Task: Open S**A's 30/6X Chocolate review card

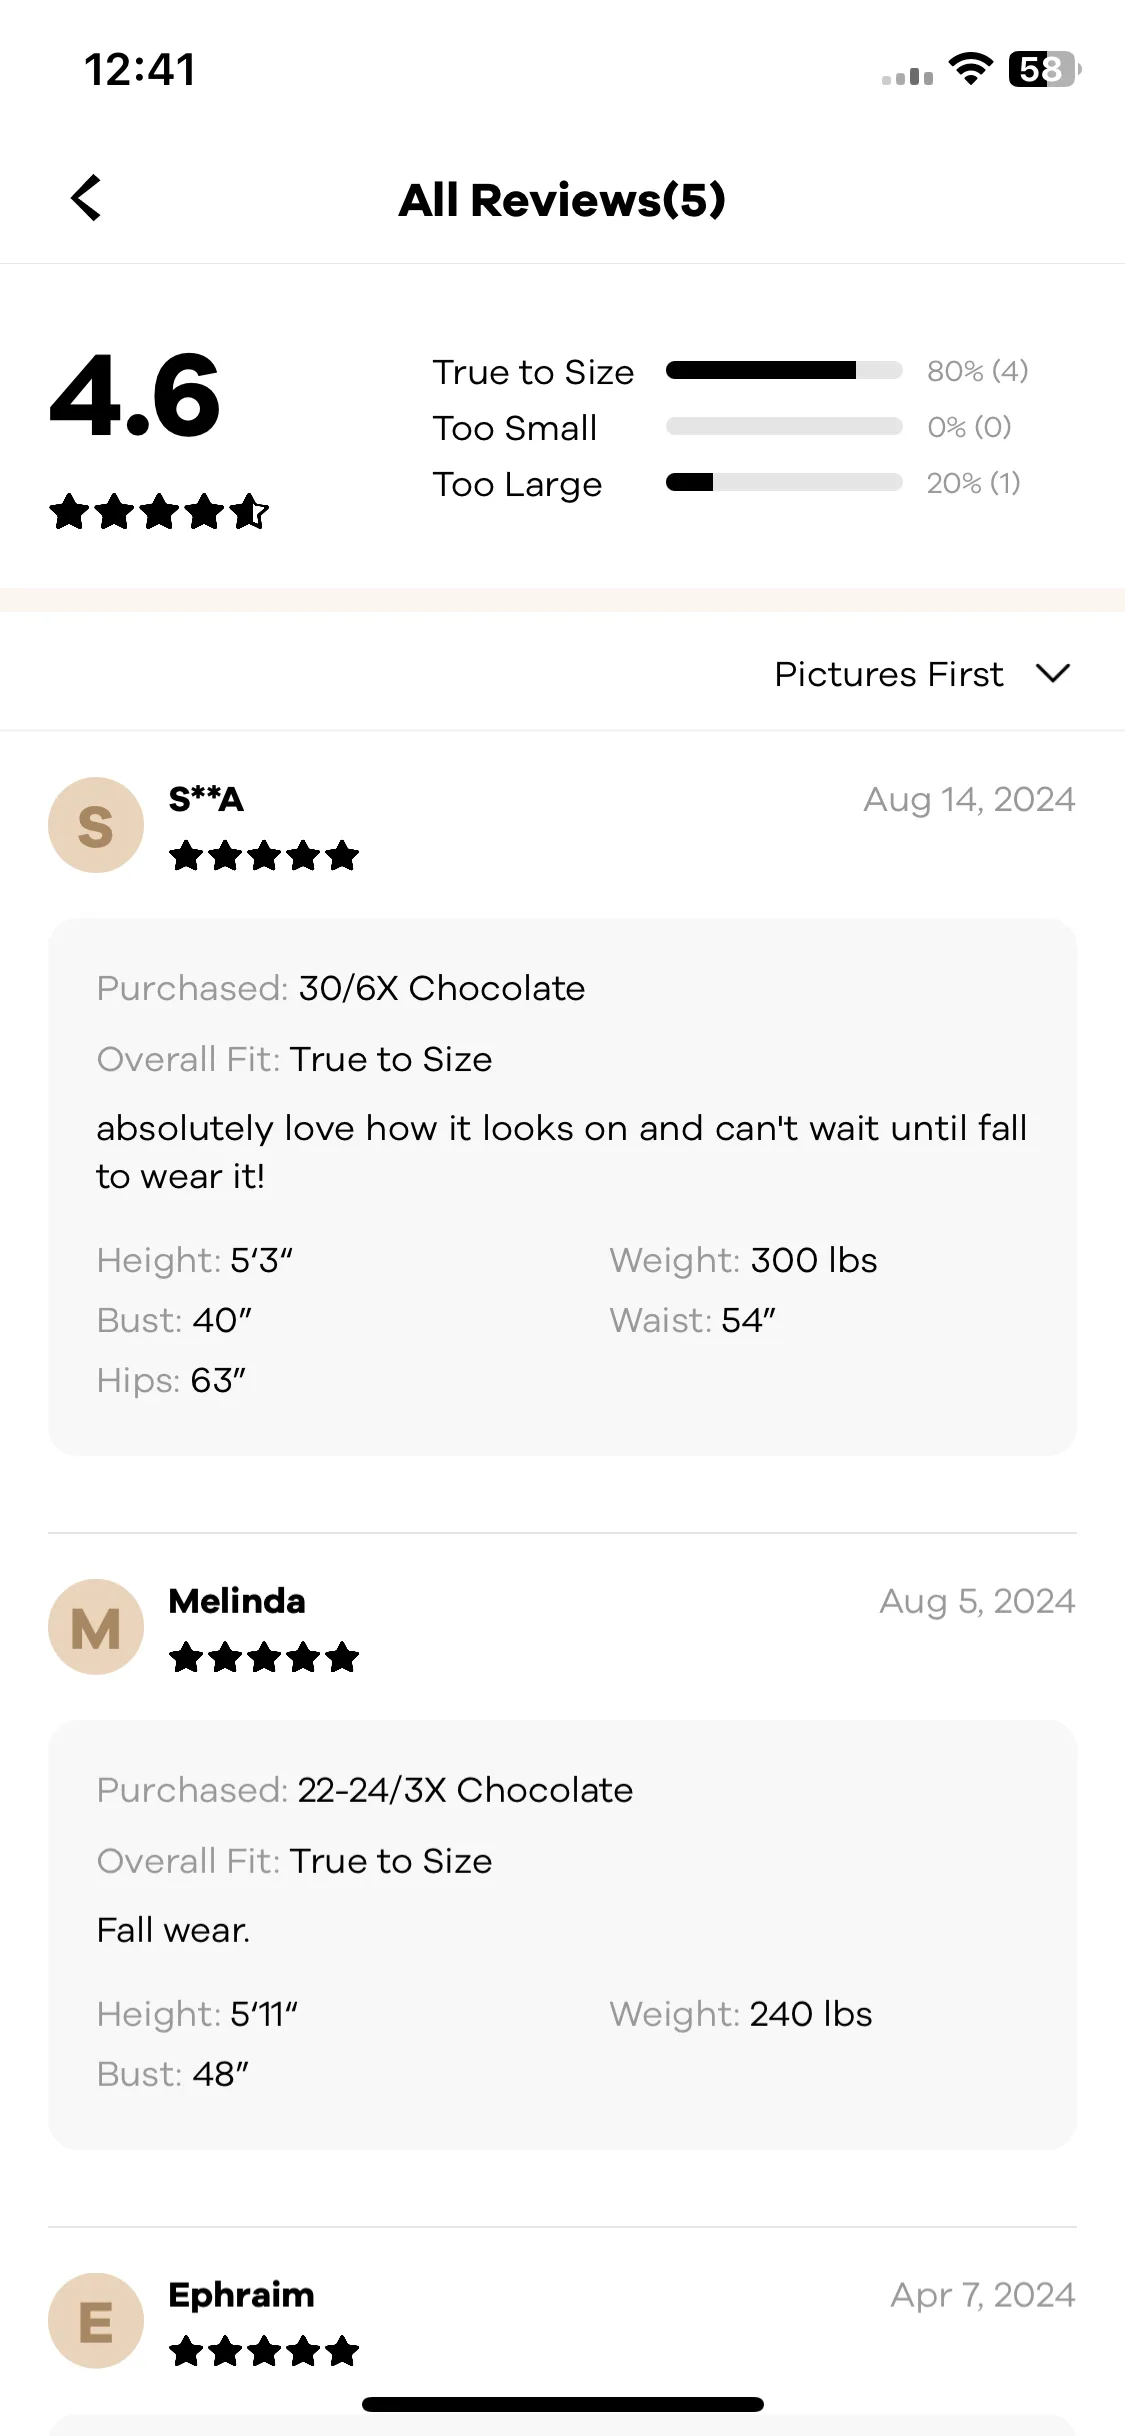Action: [x=562, y=1187]
